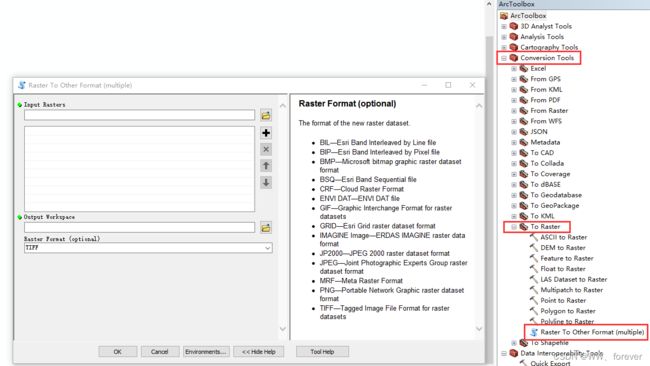The image size is (650, 366).
Task: Click the << Hide Help button
Action: click(x=259, y=351)
